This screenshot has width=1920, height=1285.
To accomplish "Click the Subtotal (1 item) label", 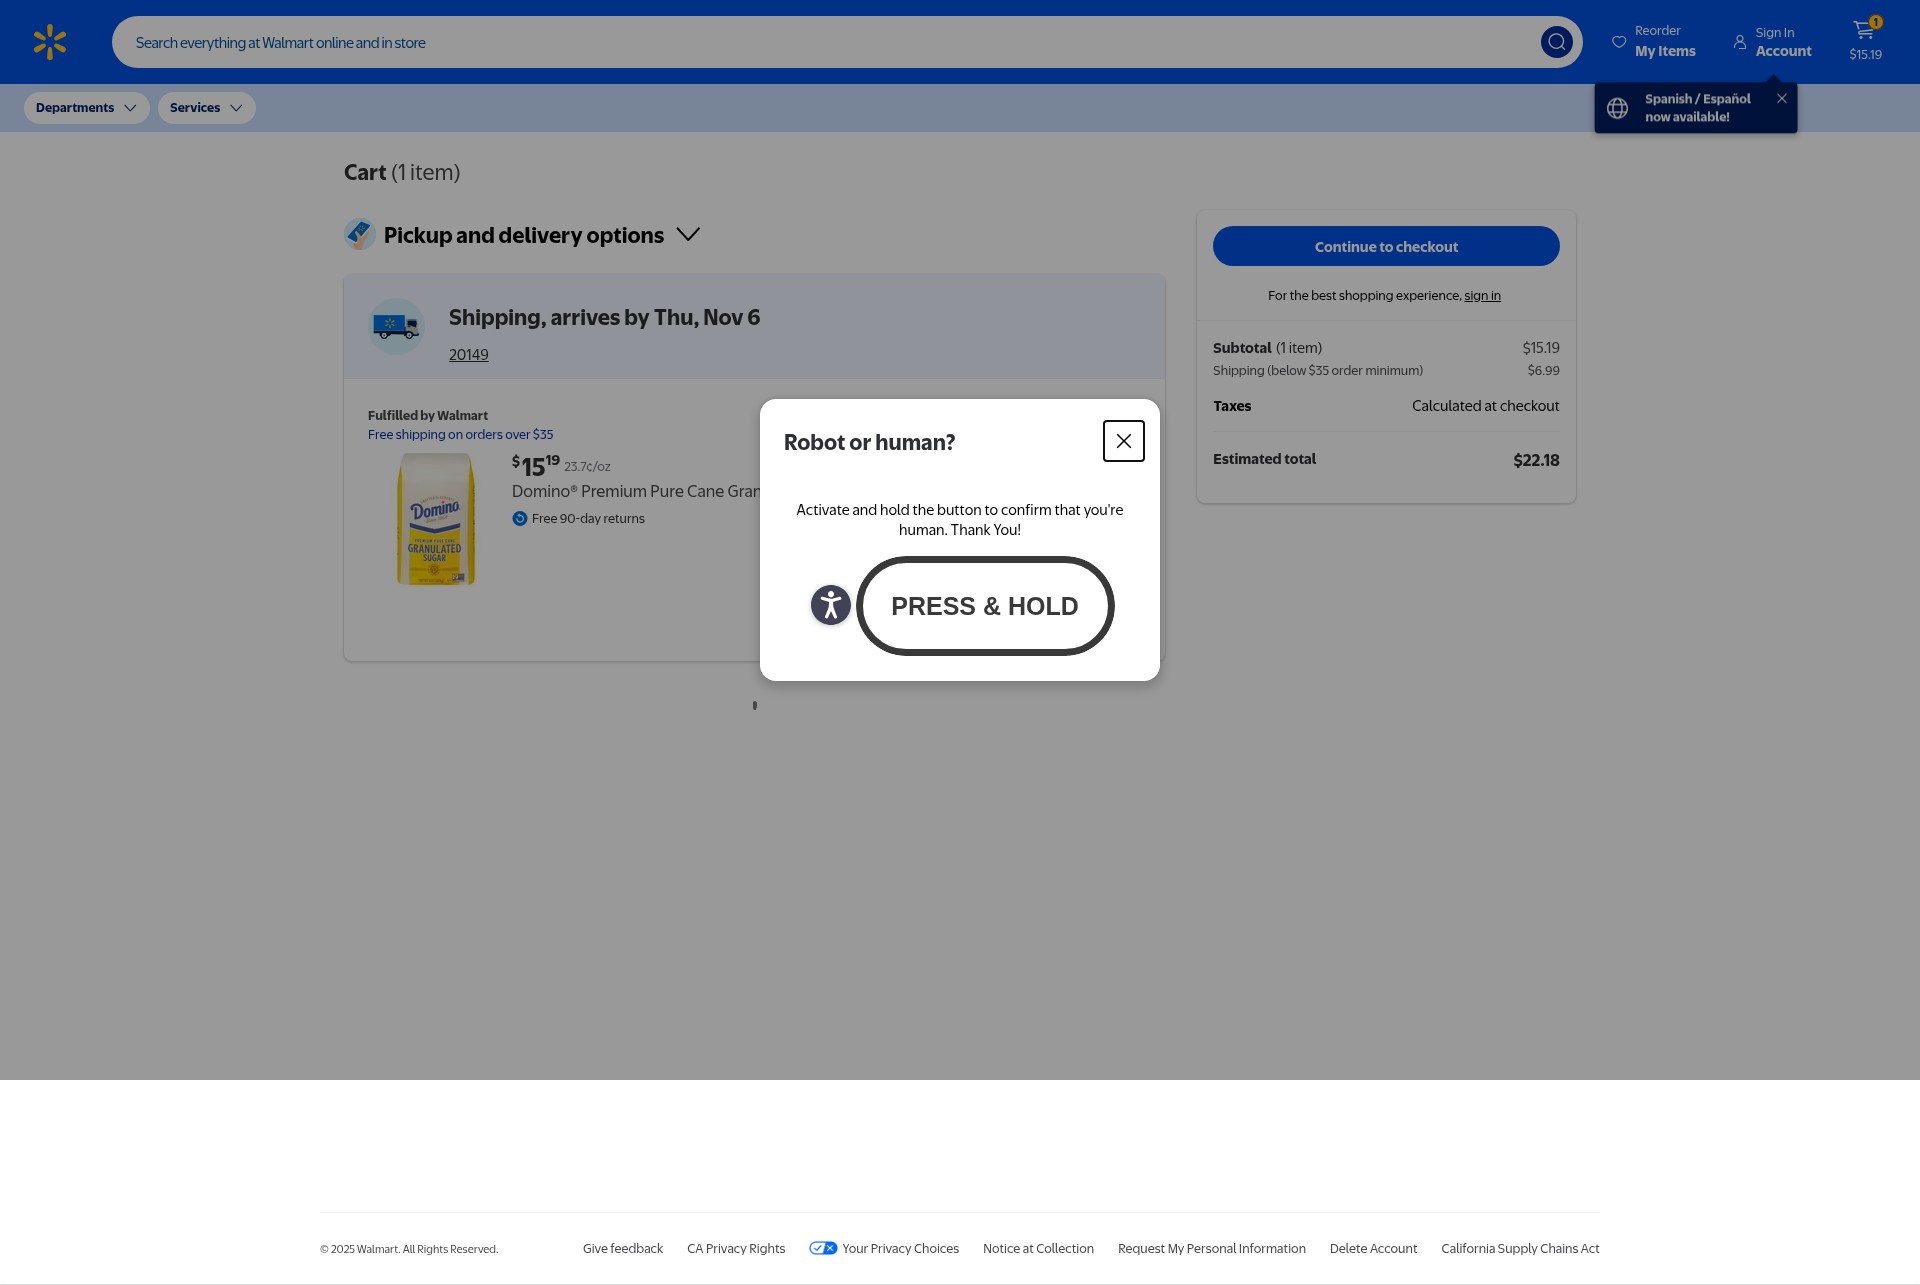I will point(1267,348).
